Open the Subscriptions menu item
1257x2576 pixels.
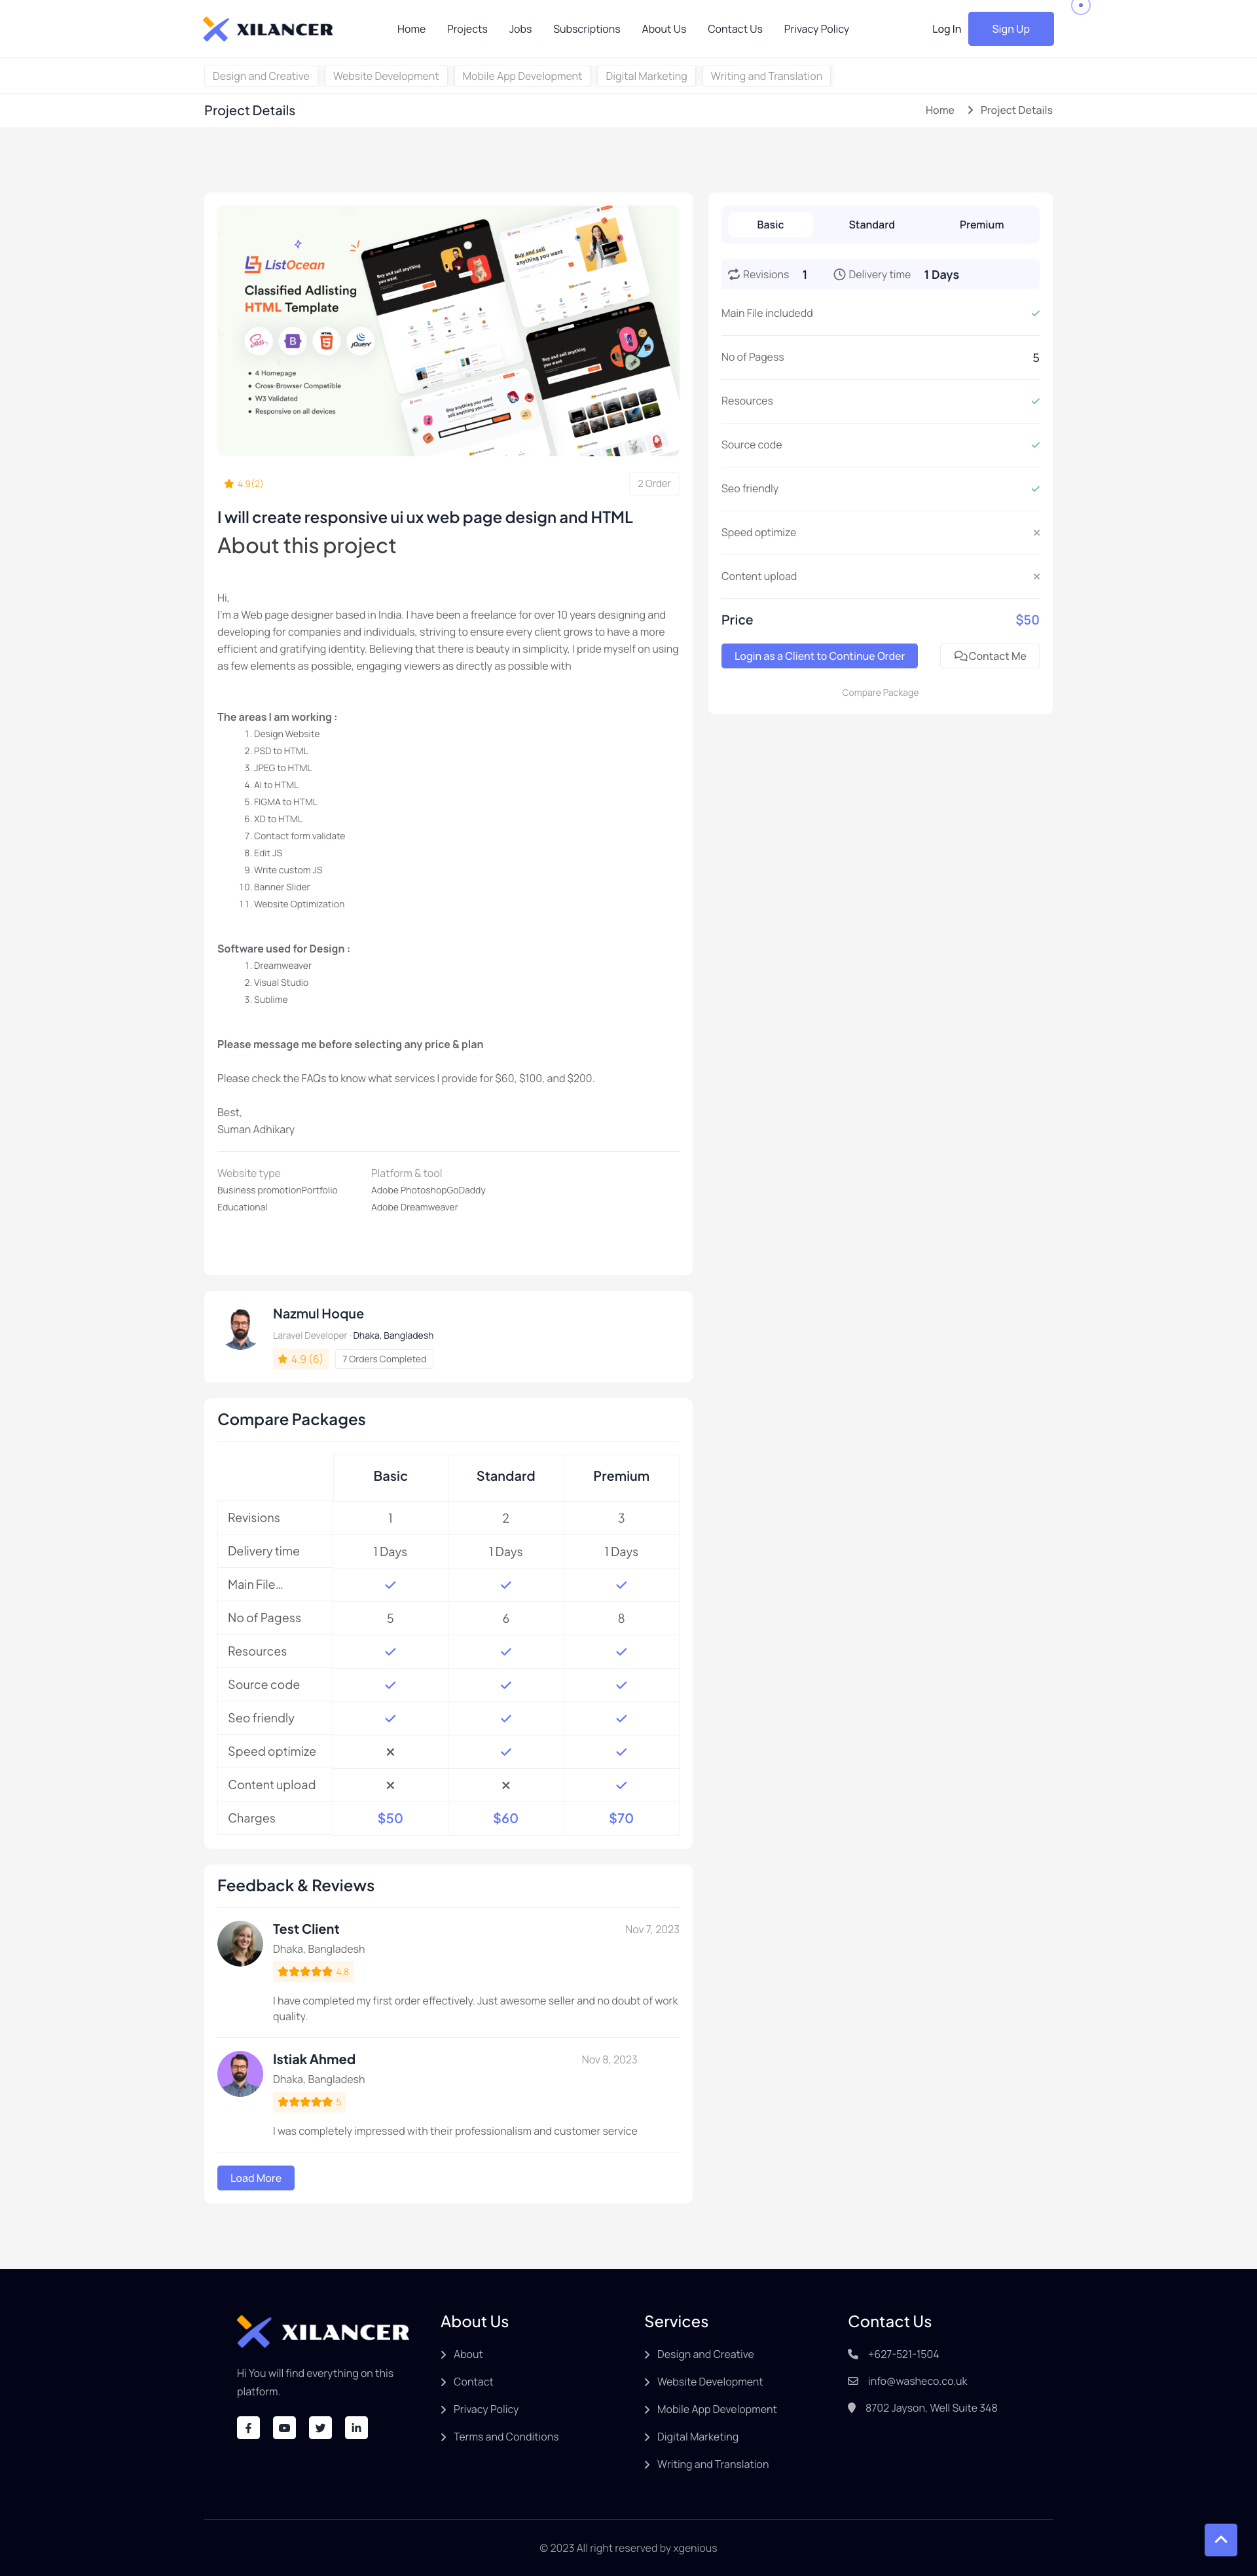pyautogui.click(x=586, y=29)
